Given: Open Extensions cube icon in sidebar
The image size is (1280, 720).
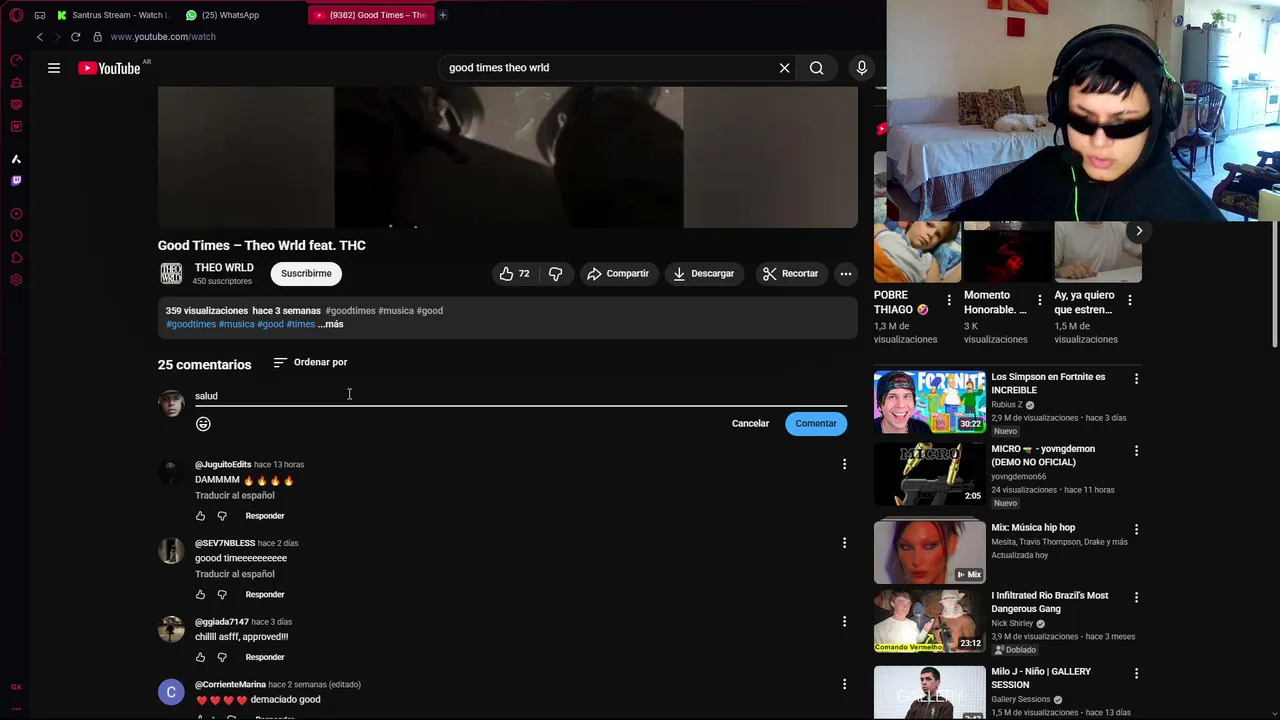Looking at the screenshot, I should click(x=16, y=258).
